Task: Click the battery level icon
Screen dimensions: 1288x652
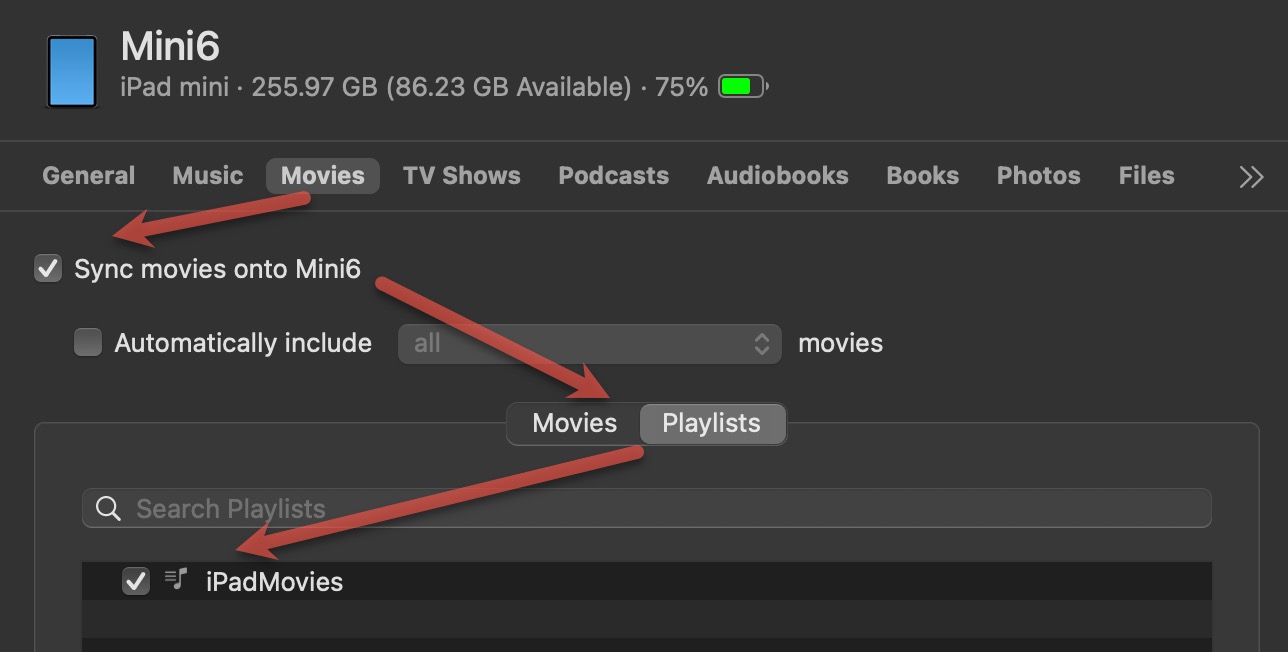Action: click(743, 87)
